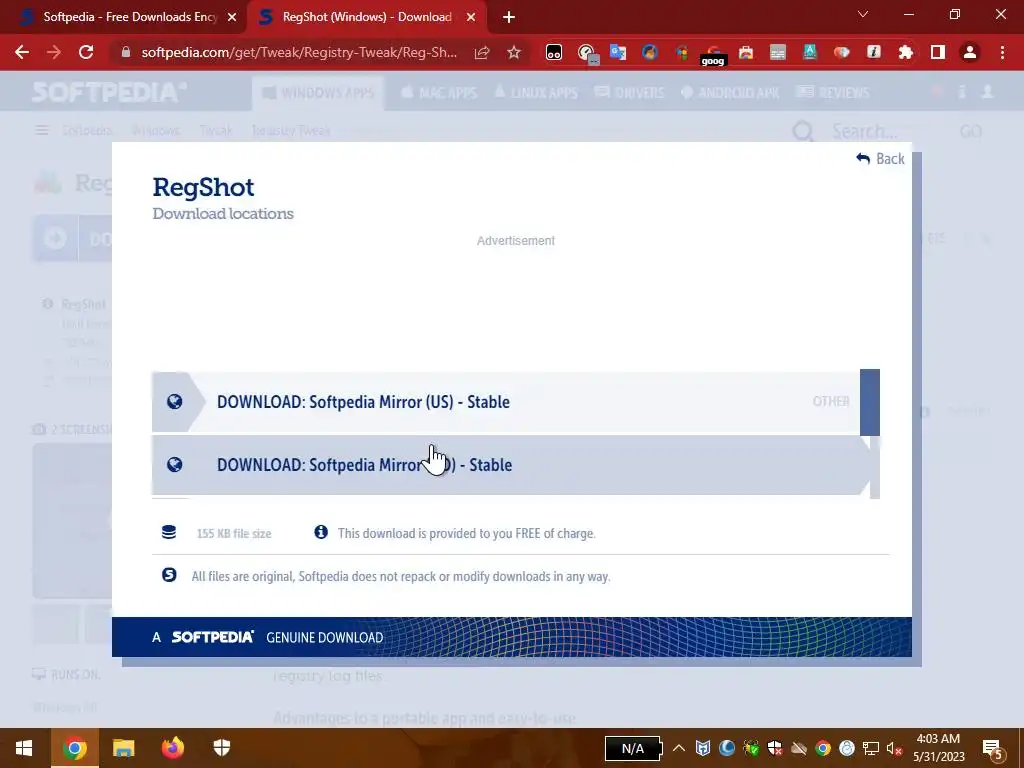Screen dimensions: 1024x768
Task: Open the tab search dropdown arrow
Action: click(863, 14)
